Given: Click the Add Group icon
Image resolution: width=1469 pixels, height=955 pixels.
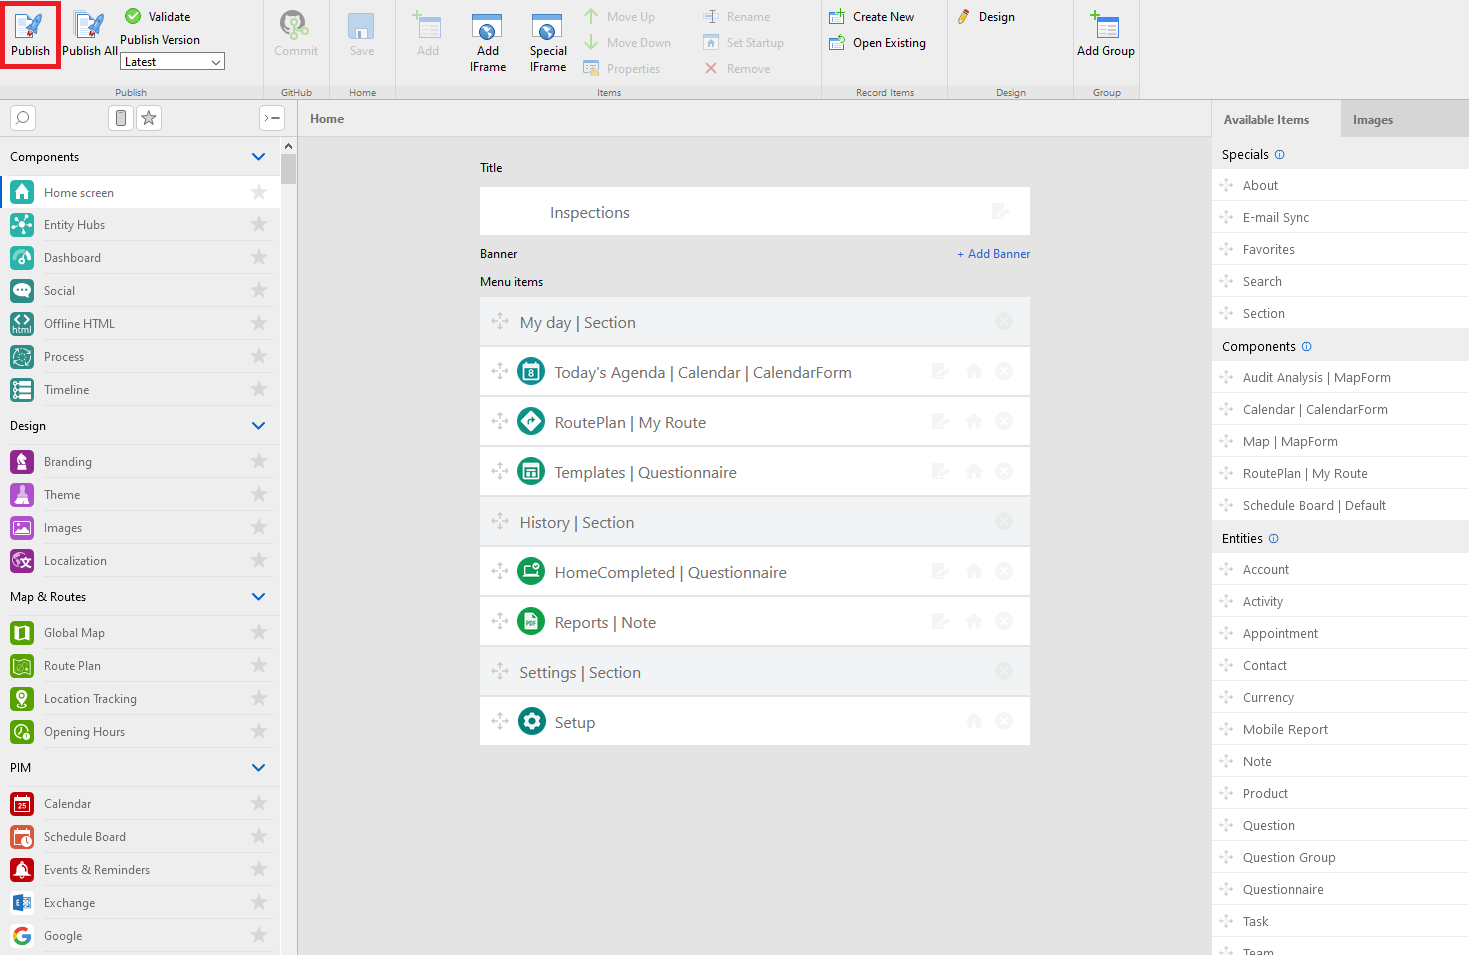Looking at the screenshot, I should 1105,34.
